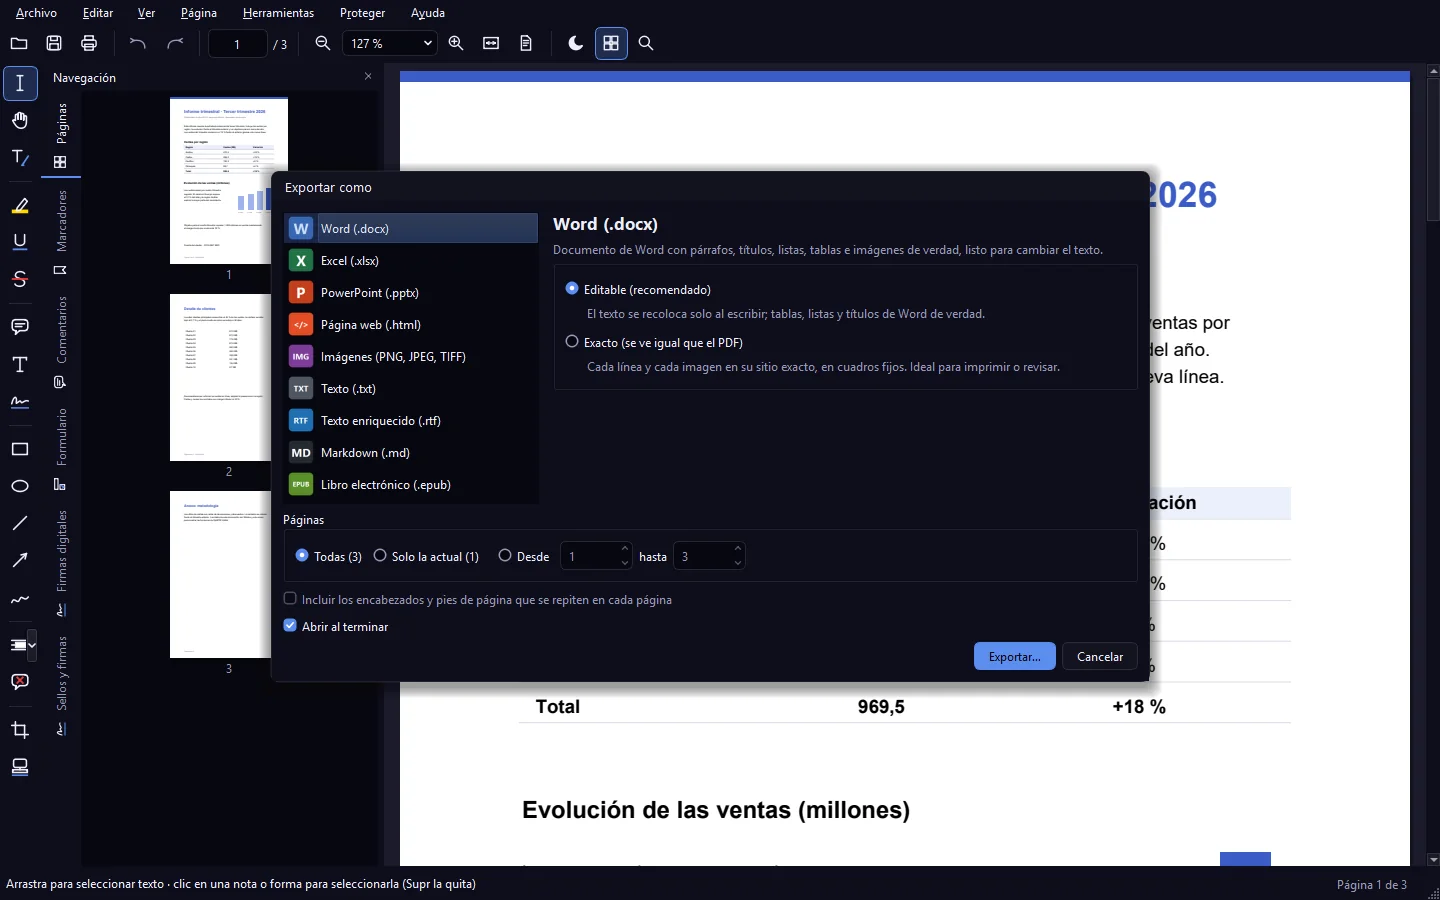
Task: Switch to the Marcadores side tab
Action: (61, 232)
